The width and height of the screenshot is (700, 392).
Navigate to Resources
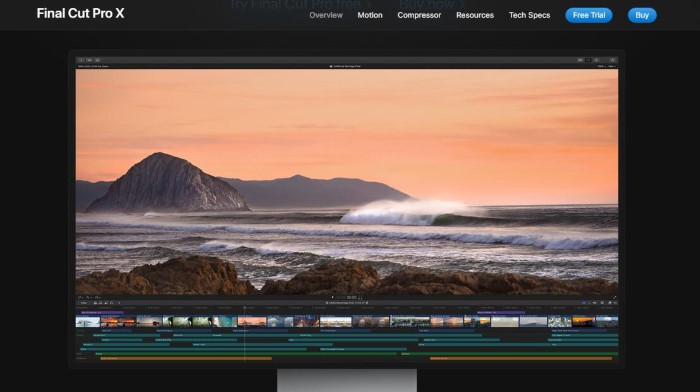click(475, 15)
